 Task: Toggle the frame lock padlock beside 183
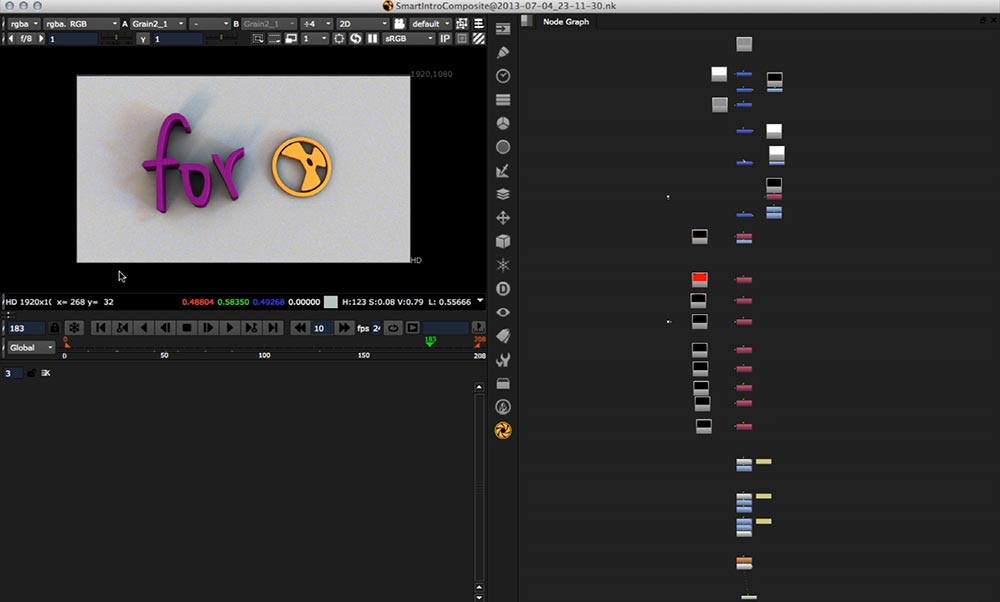[55, 328]
